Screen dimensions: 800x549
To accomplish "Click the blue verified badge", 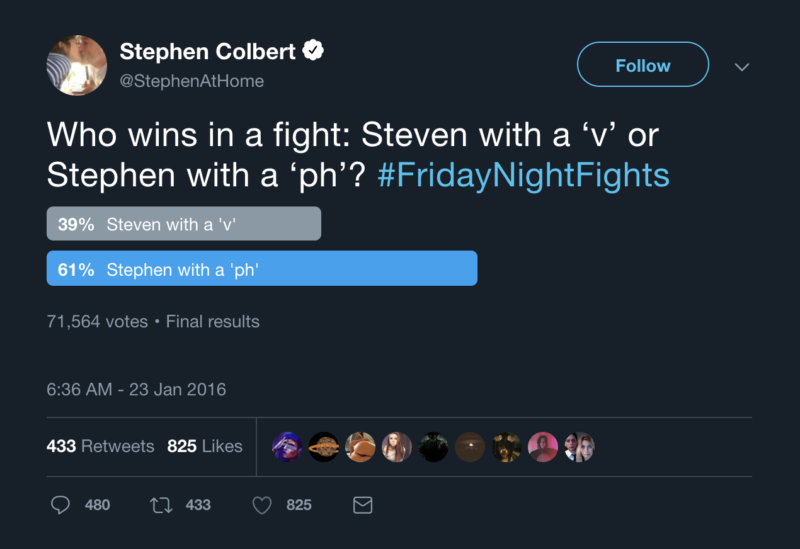I will tap(313, 49).
